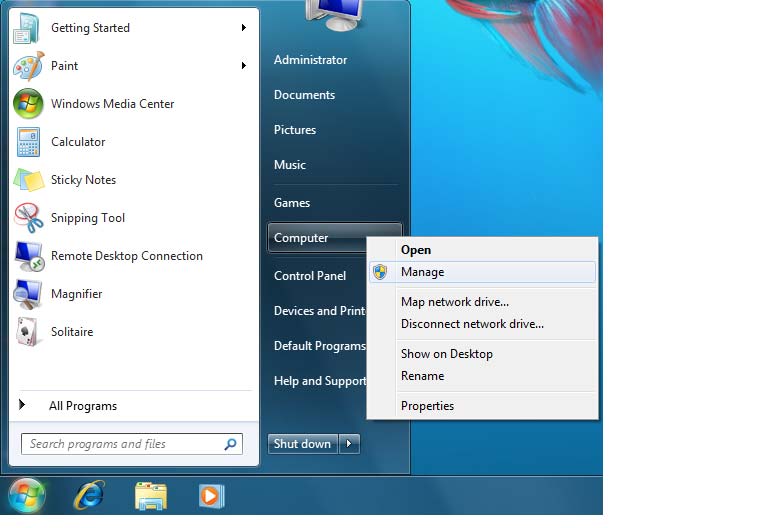Open Music from the Start menu

pos(290,165)
